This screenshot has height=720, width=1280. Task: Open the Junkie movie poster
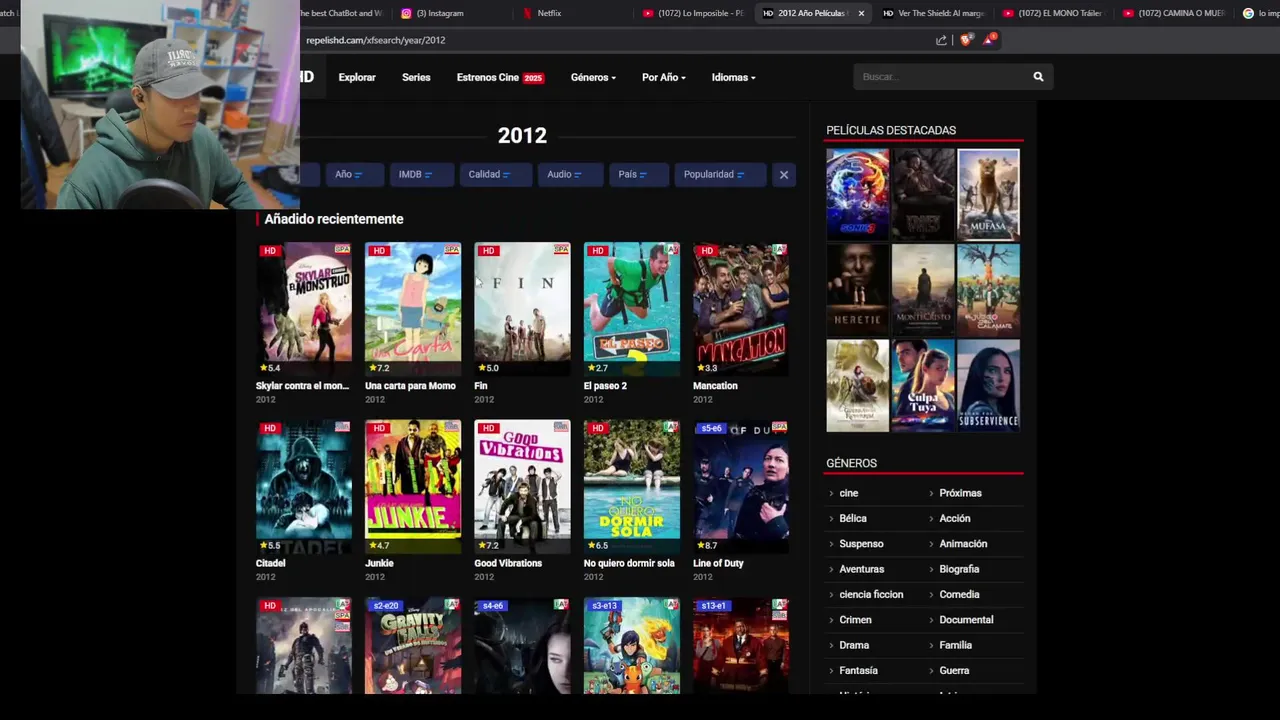413,486
